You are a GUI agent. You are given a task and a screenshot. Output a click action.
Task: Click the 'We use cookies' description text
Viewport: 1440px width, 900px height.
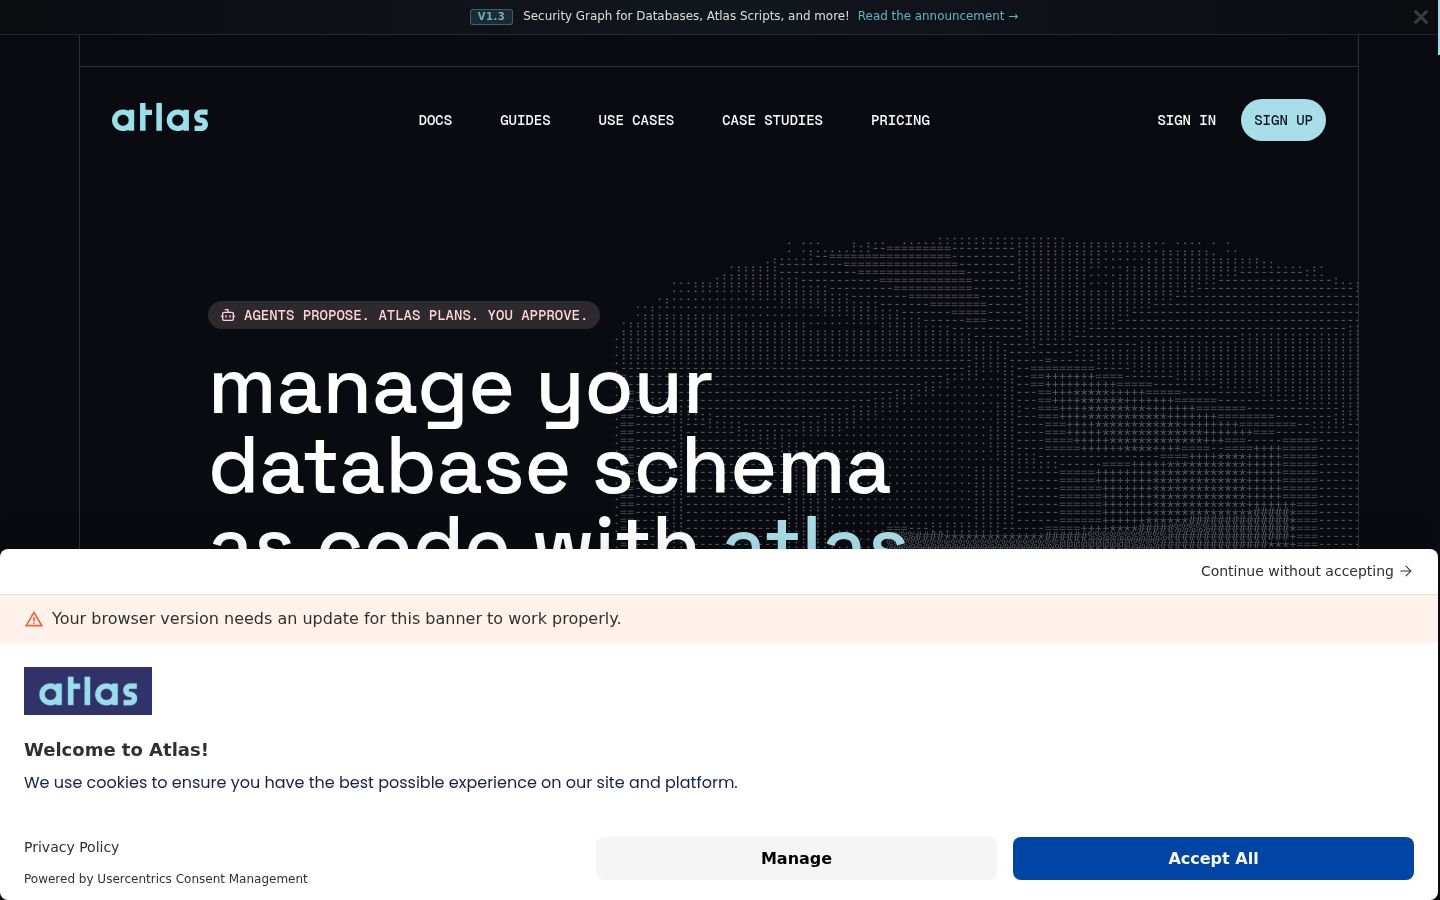click(381, 782)
